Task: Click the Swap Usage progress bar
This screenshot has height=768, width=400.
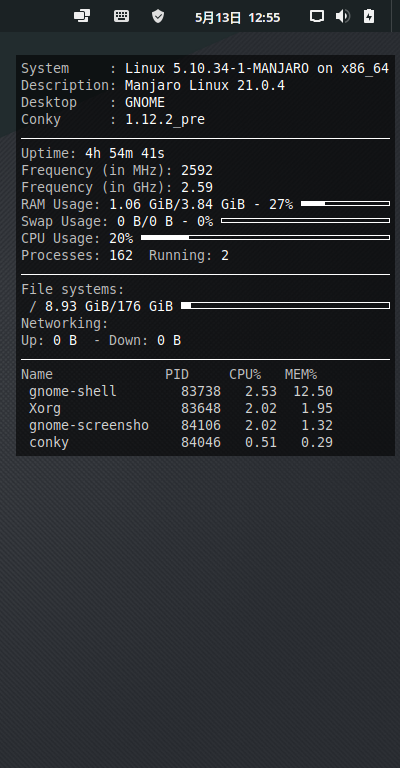Action: (x=306, y=220)
